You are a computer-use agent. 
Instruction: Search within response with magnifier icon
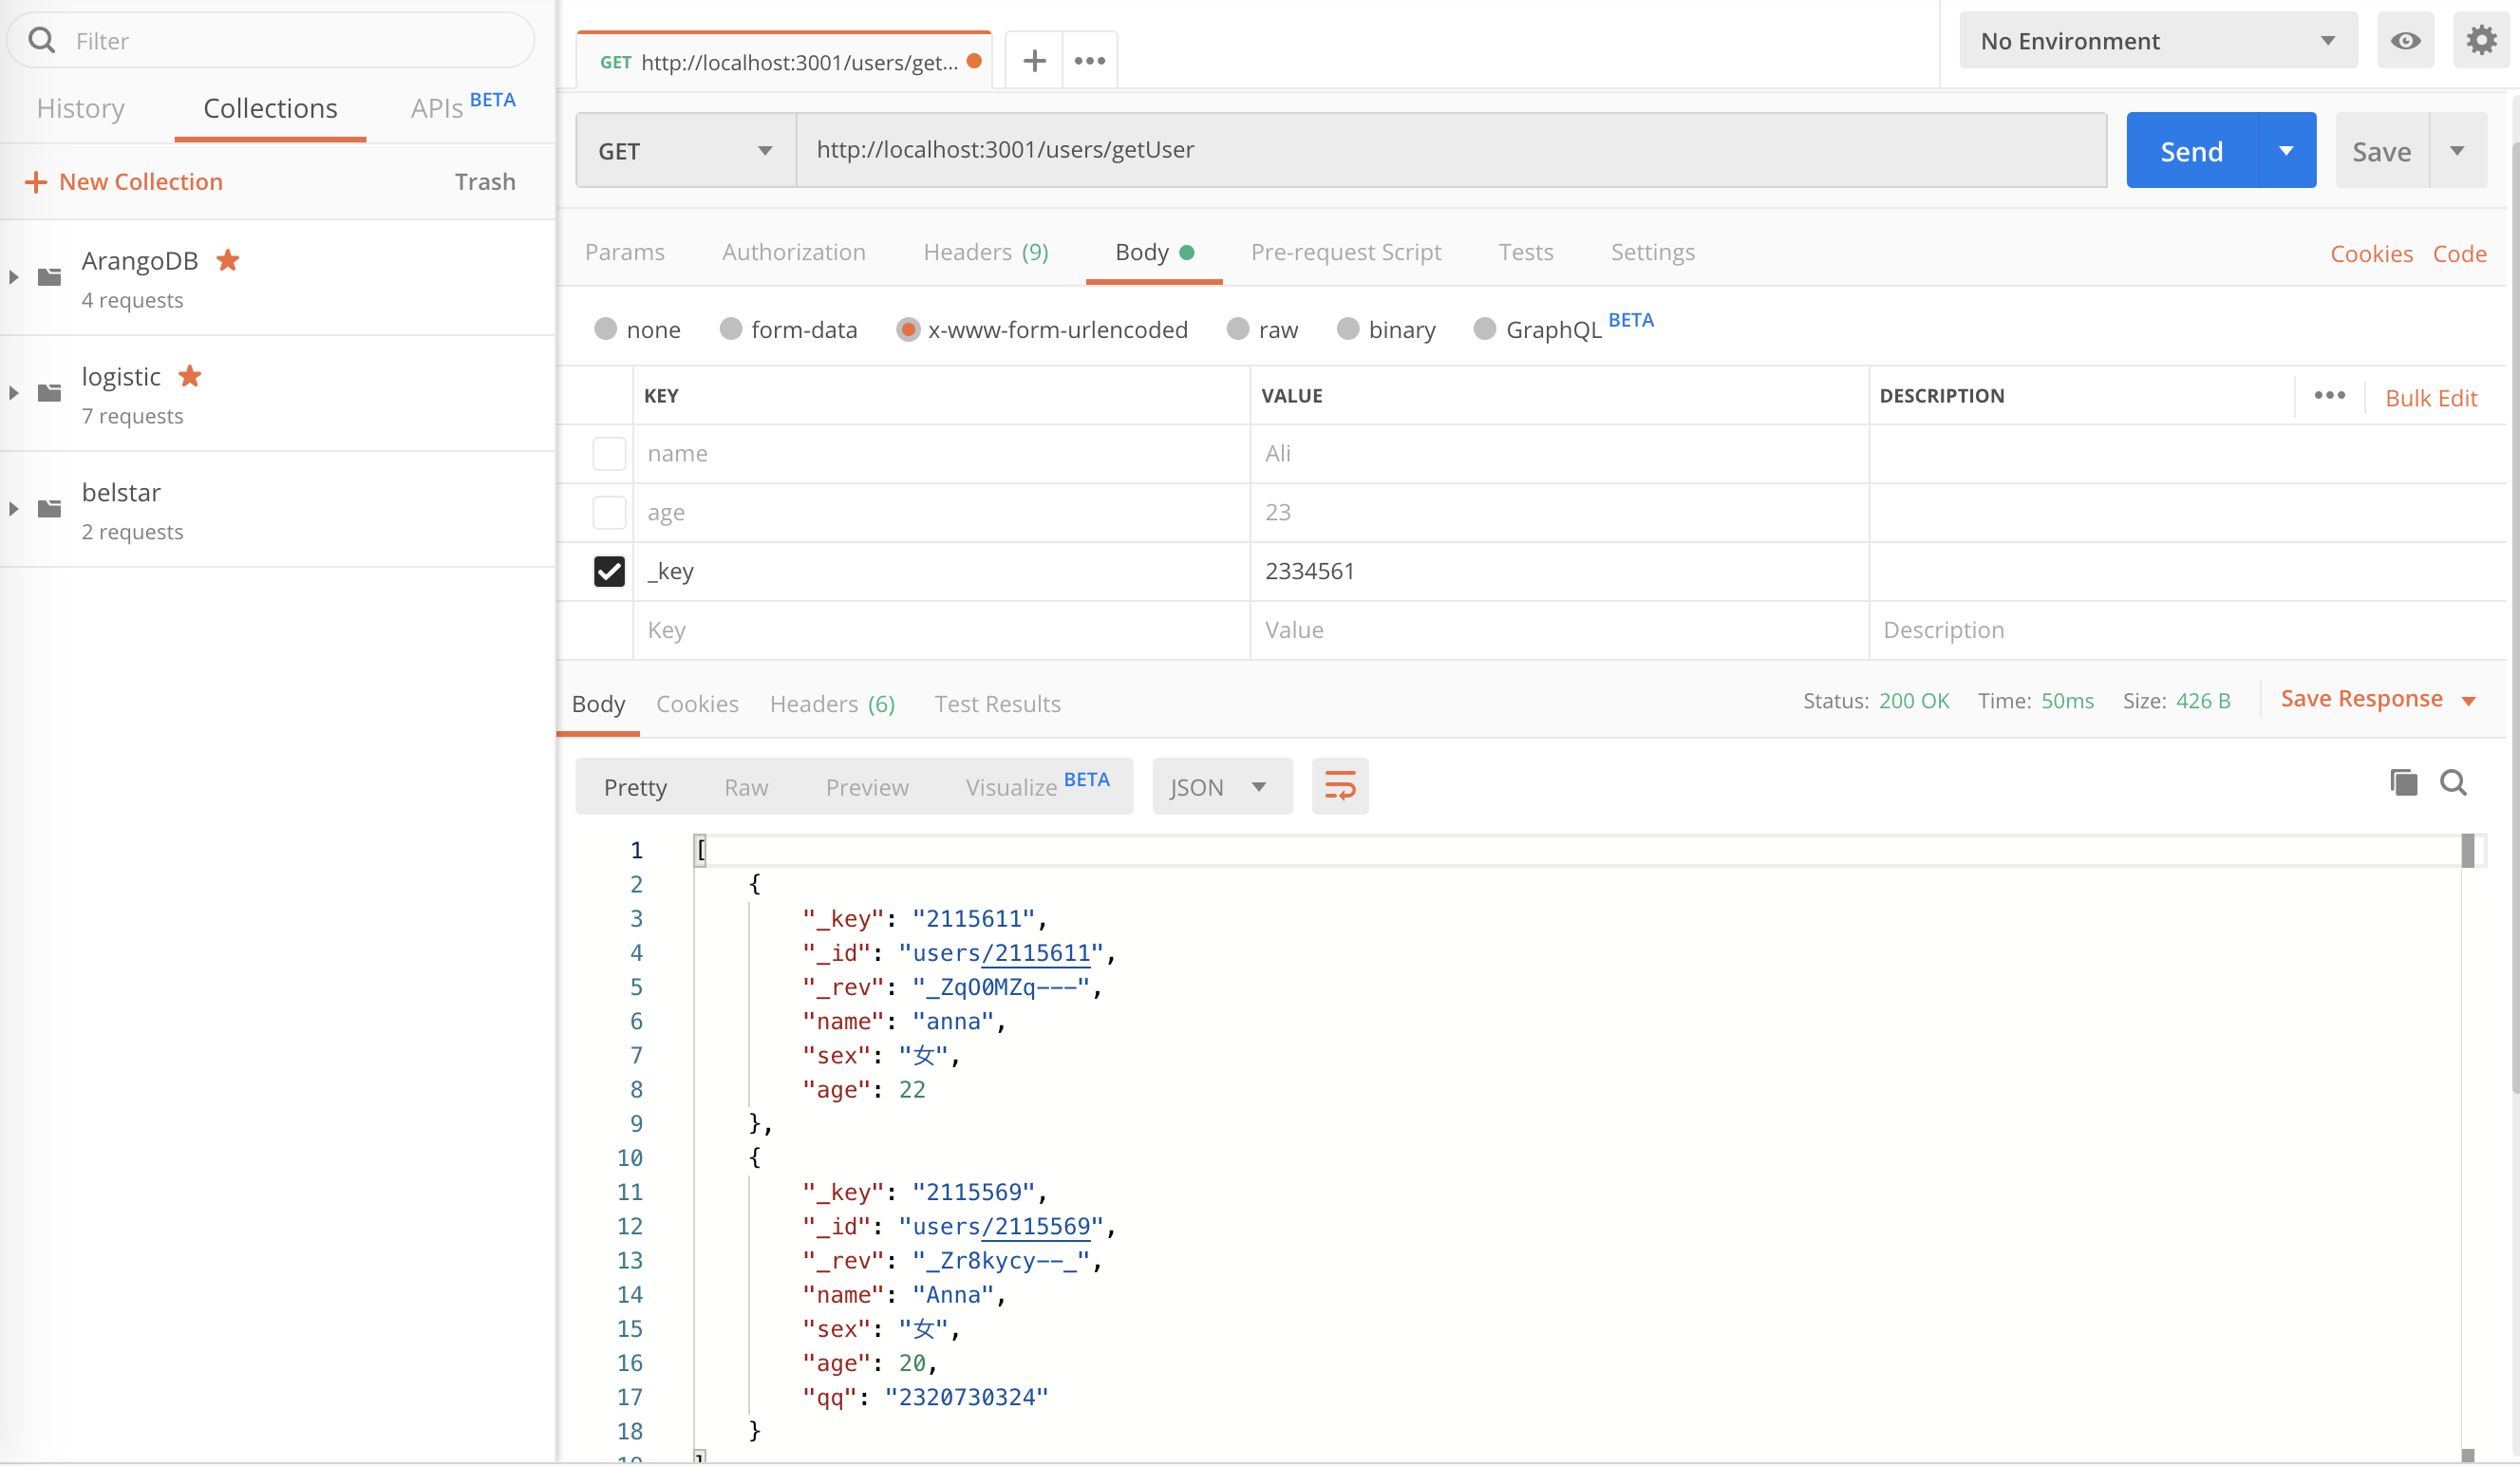coord(2453,782)
